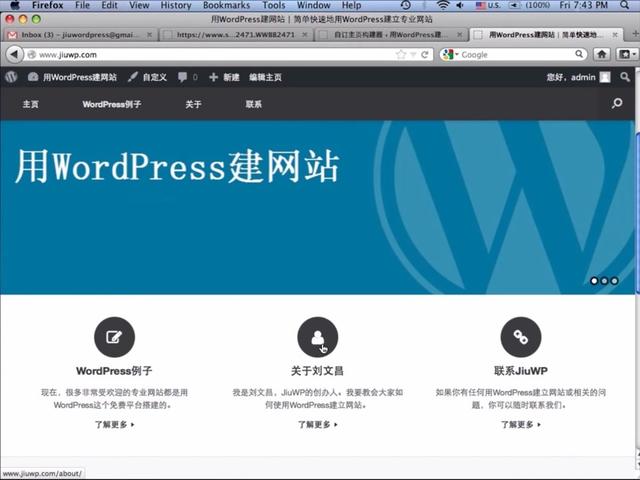Click 编辑主页 in the admin bar
Screen dimensions: 640x480
pyautogui.click(x=265, y=77)
